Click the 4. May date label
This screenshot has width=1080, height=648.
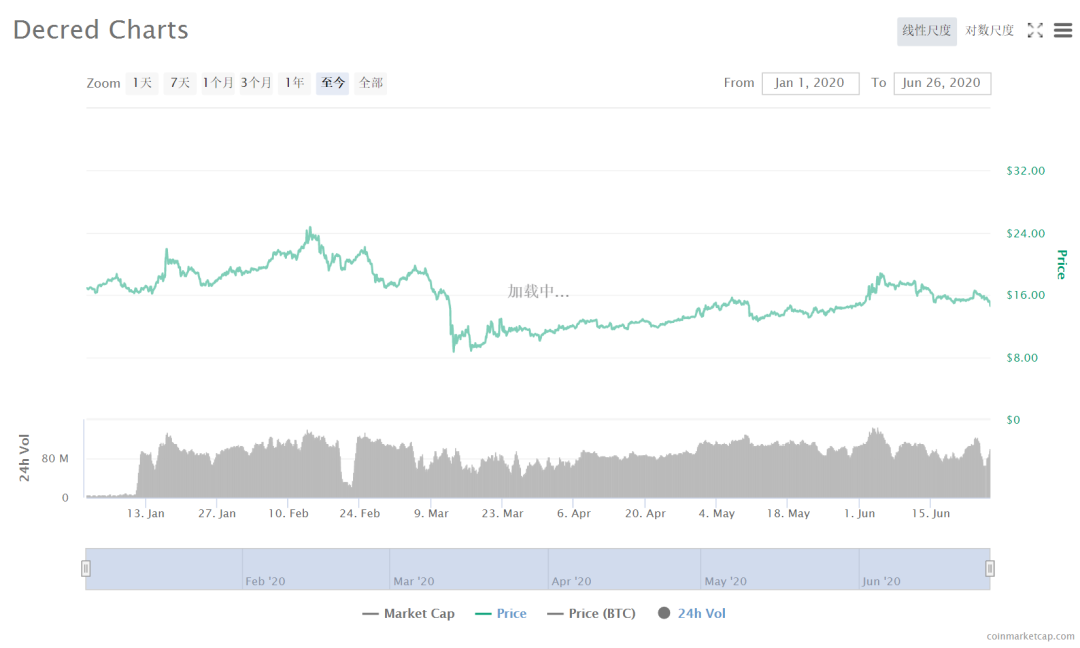[717, 514]
